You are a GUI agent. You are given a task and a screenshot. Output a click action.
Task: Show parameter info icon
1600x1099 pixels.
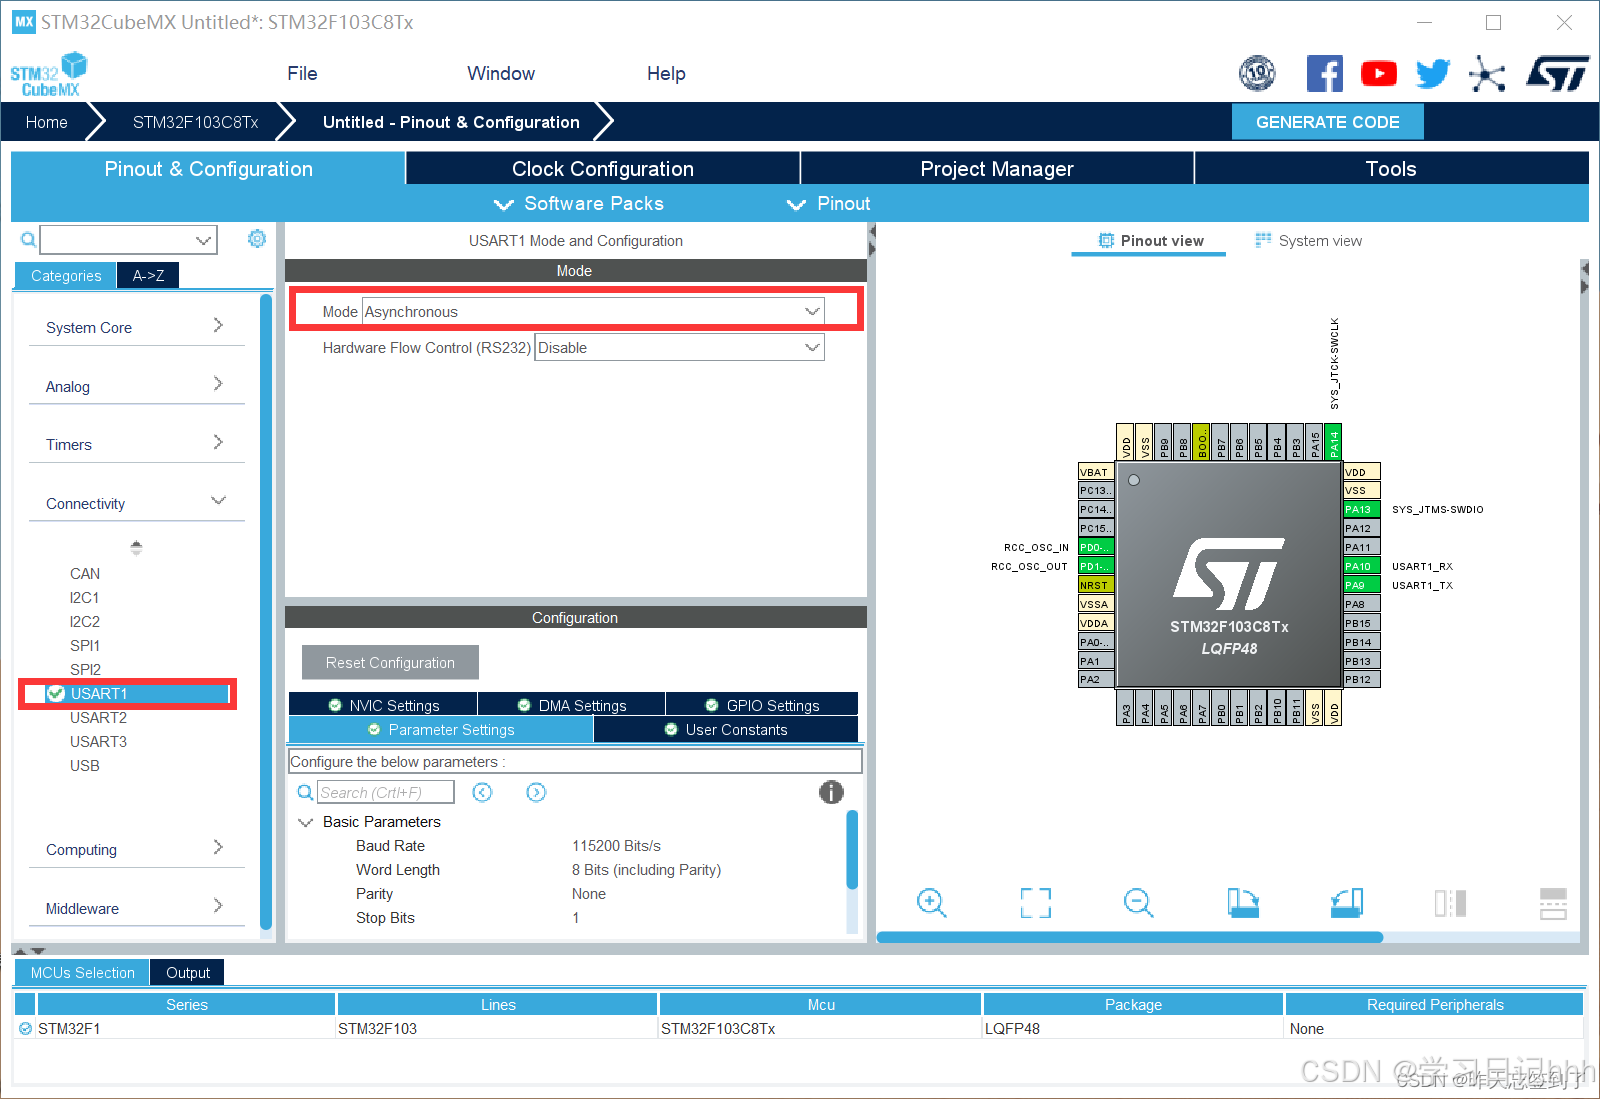click(x=831, y=792)
